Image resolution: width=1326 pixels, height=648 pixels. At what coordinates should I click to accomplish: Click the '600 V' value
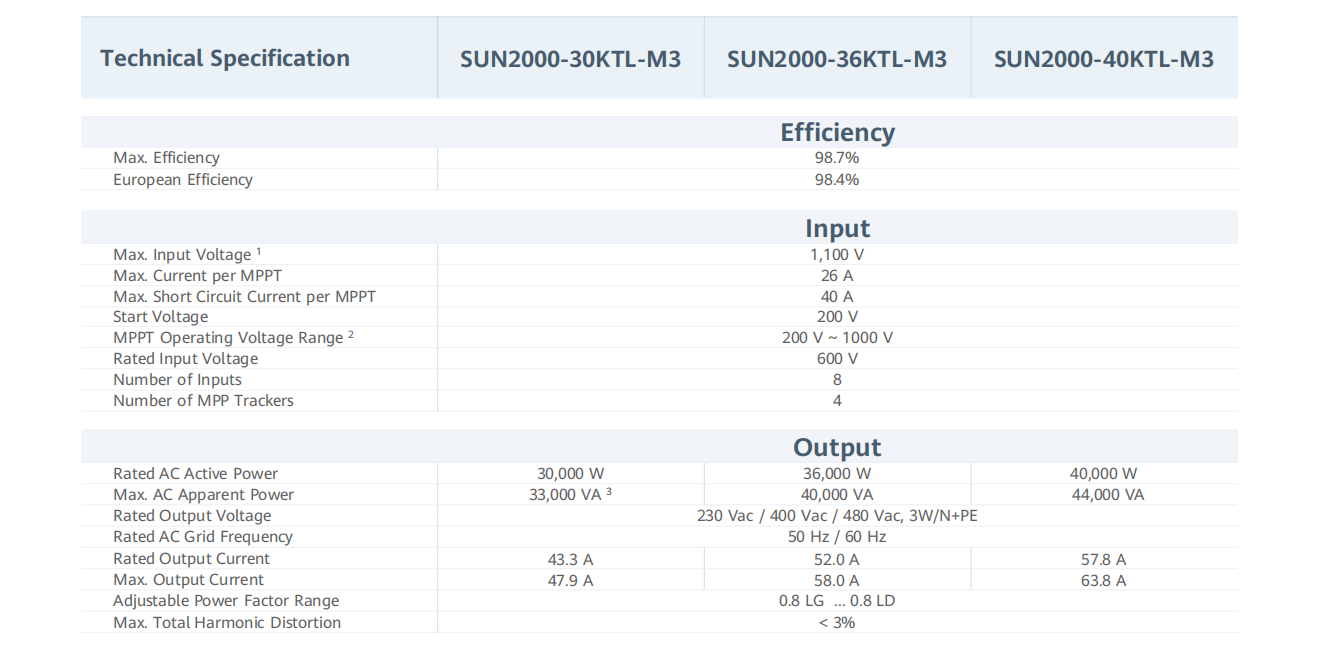(x=837, y=359)
